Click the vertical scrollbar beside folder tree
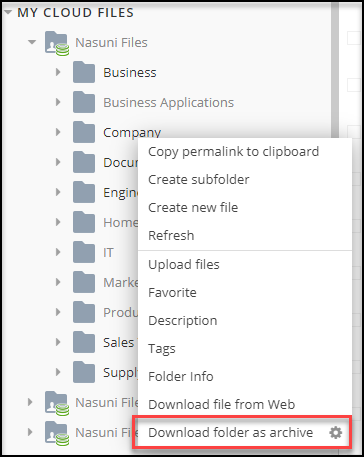 335,70
